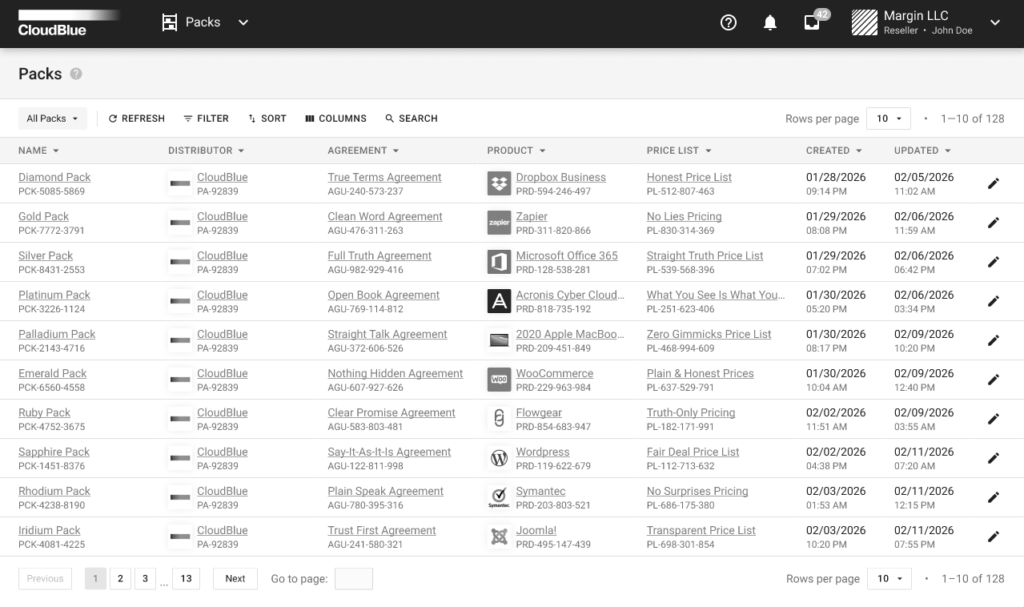Expand the Margin LLC account menu
1024x607 pixels.
pos(994,23)
